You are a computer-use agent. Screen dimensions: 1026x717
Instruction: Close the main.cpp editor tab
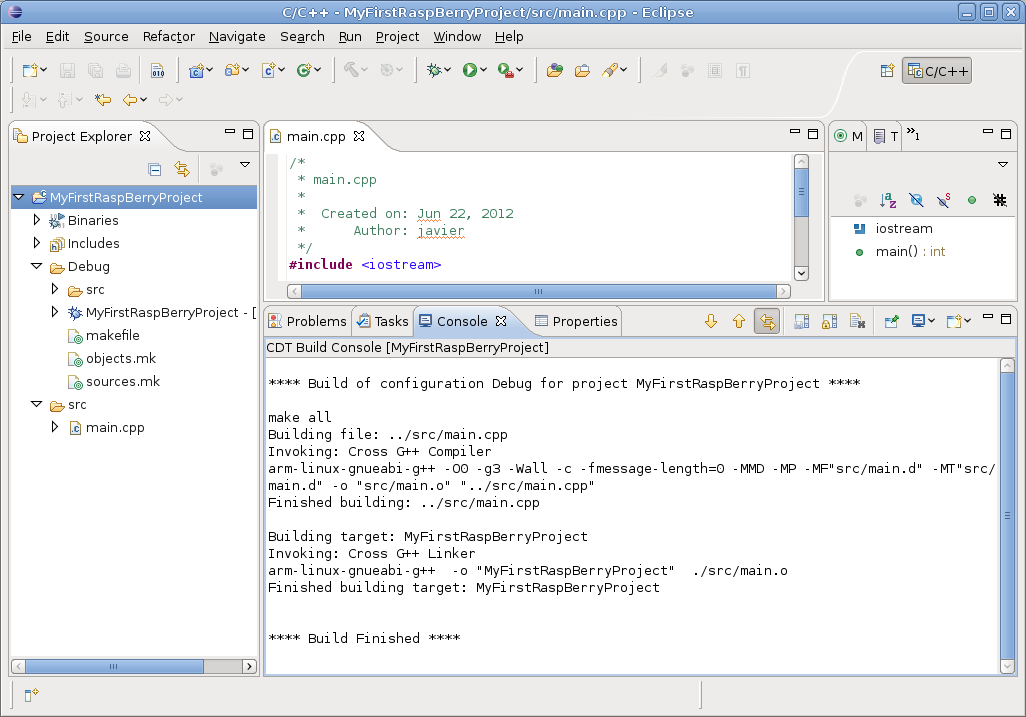pyautogui.click(x=359, y=136)
